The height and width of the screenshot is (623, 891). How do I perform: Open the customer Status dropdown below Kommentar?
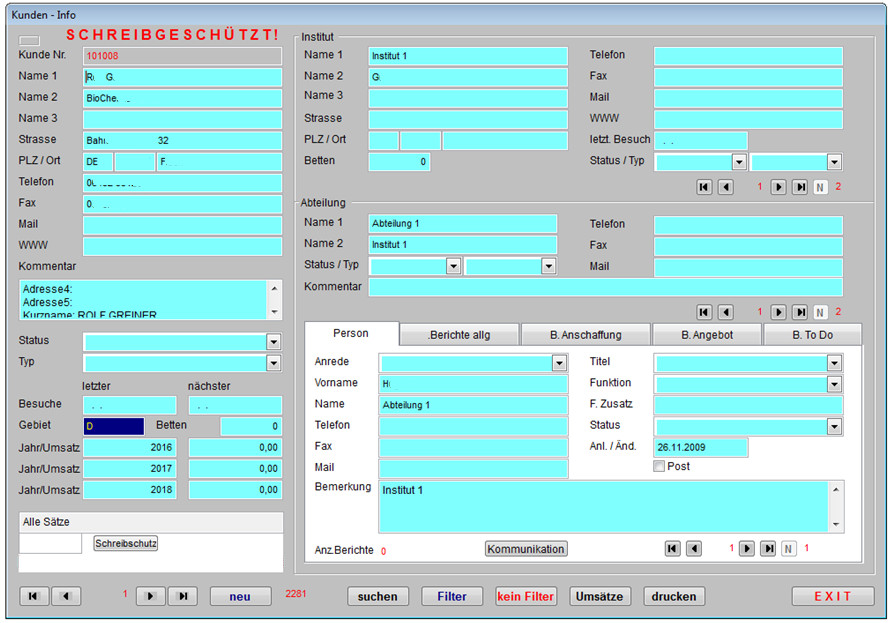[x=273, y=342]
